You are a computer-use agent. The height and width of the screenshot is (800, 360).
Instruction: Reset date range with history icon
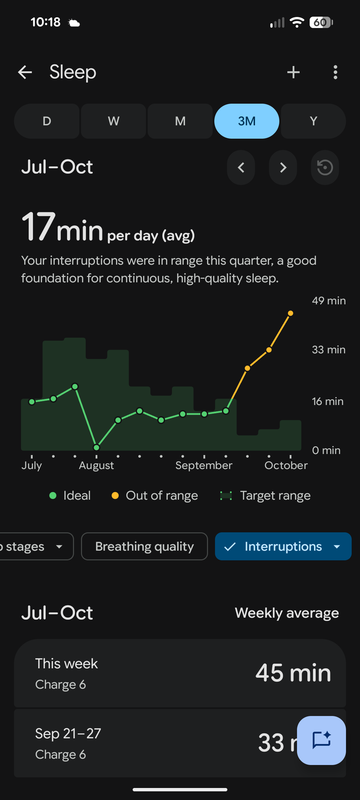325,167
